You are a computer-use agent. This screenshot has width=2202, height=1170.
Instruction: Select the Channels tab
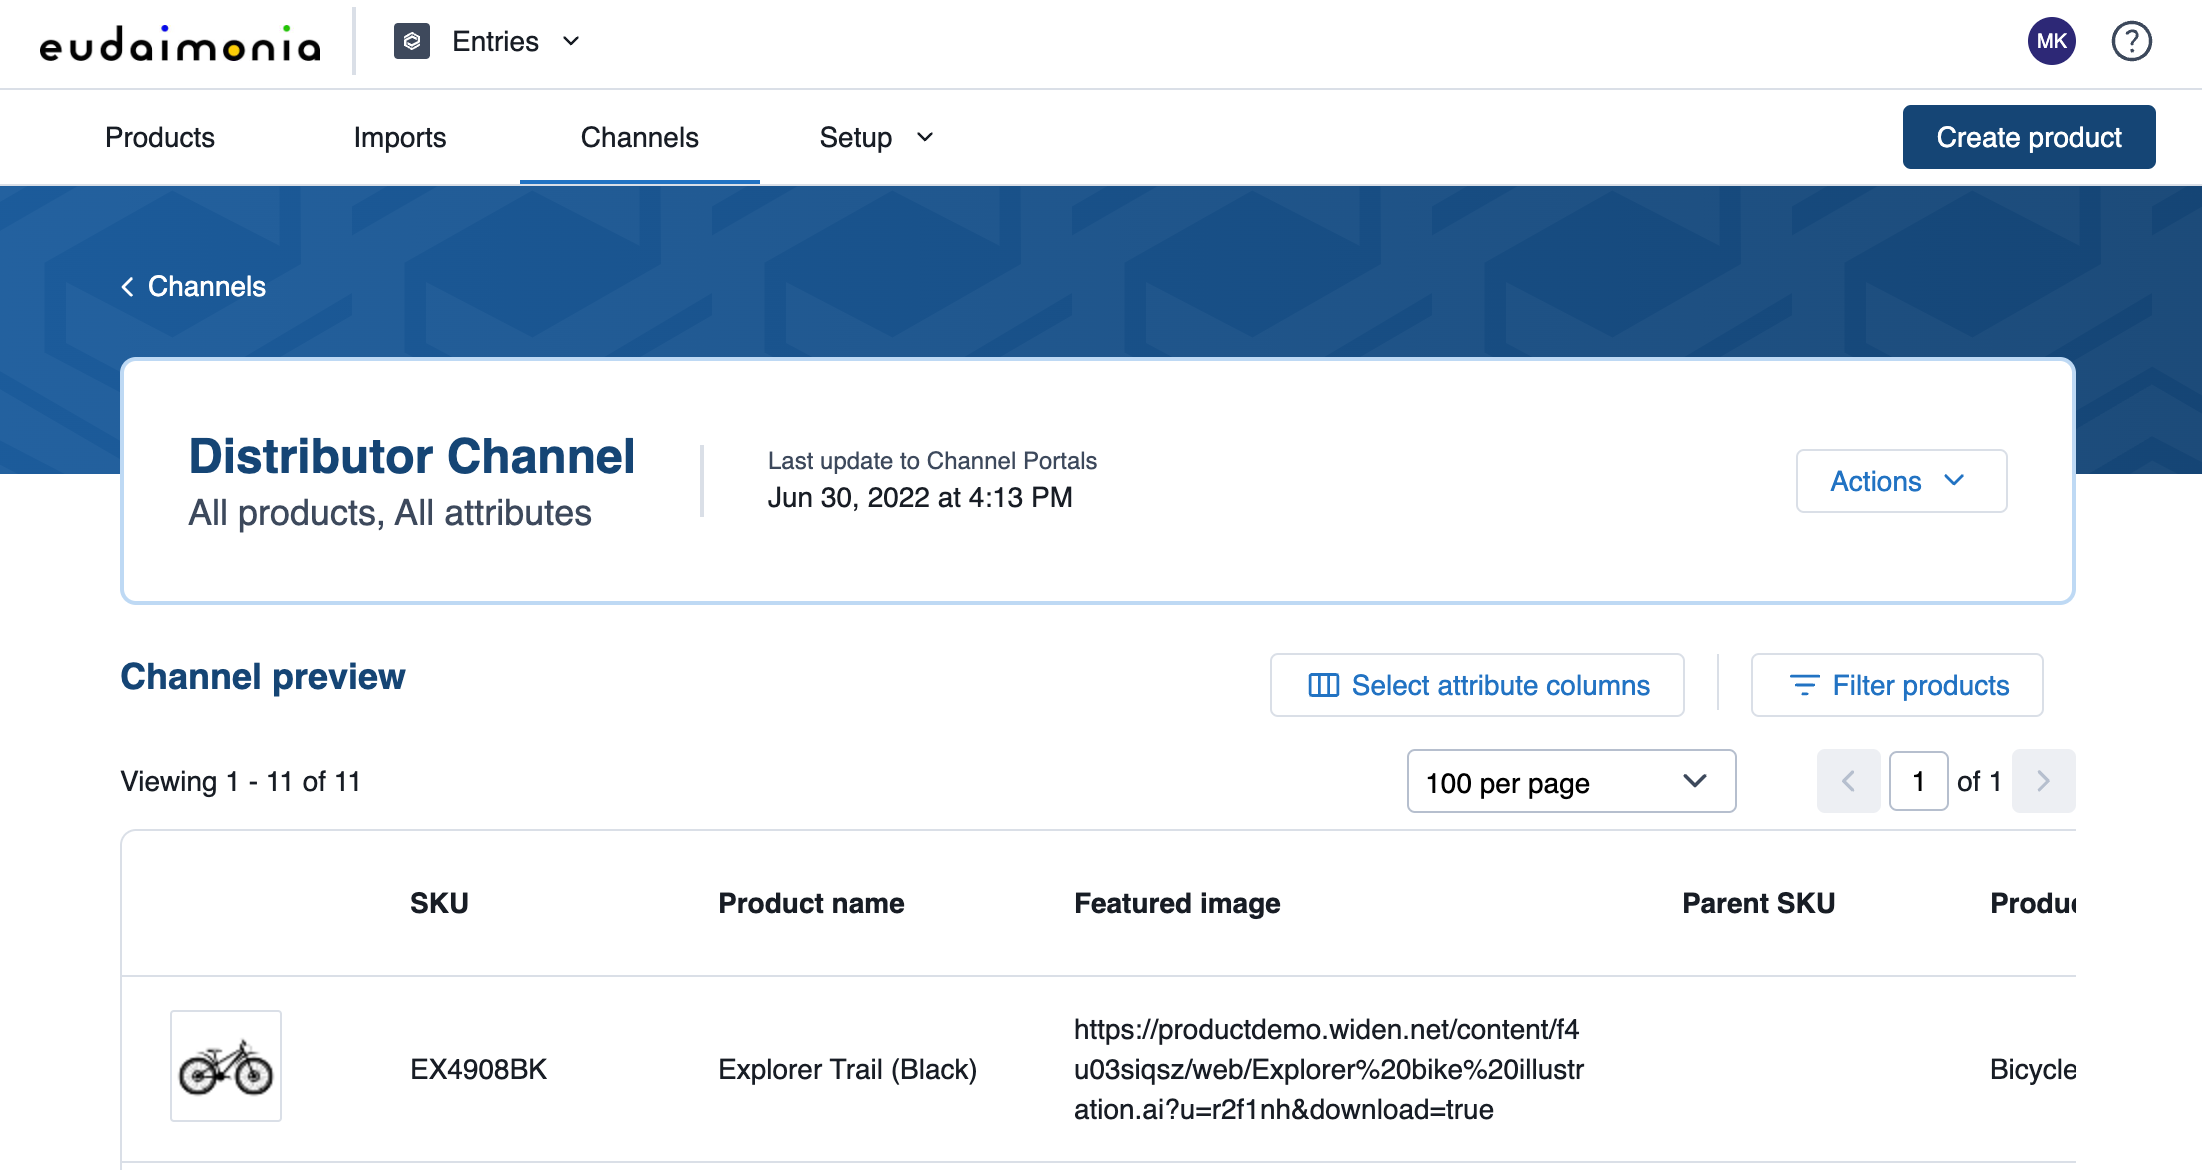[x=640, y=137]
